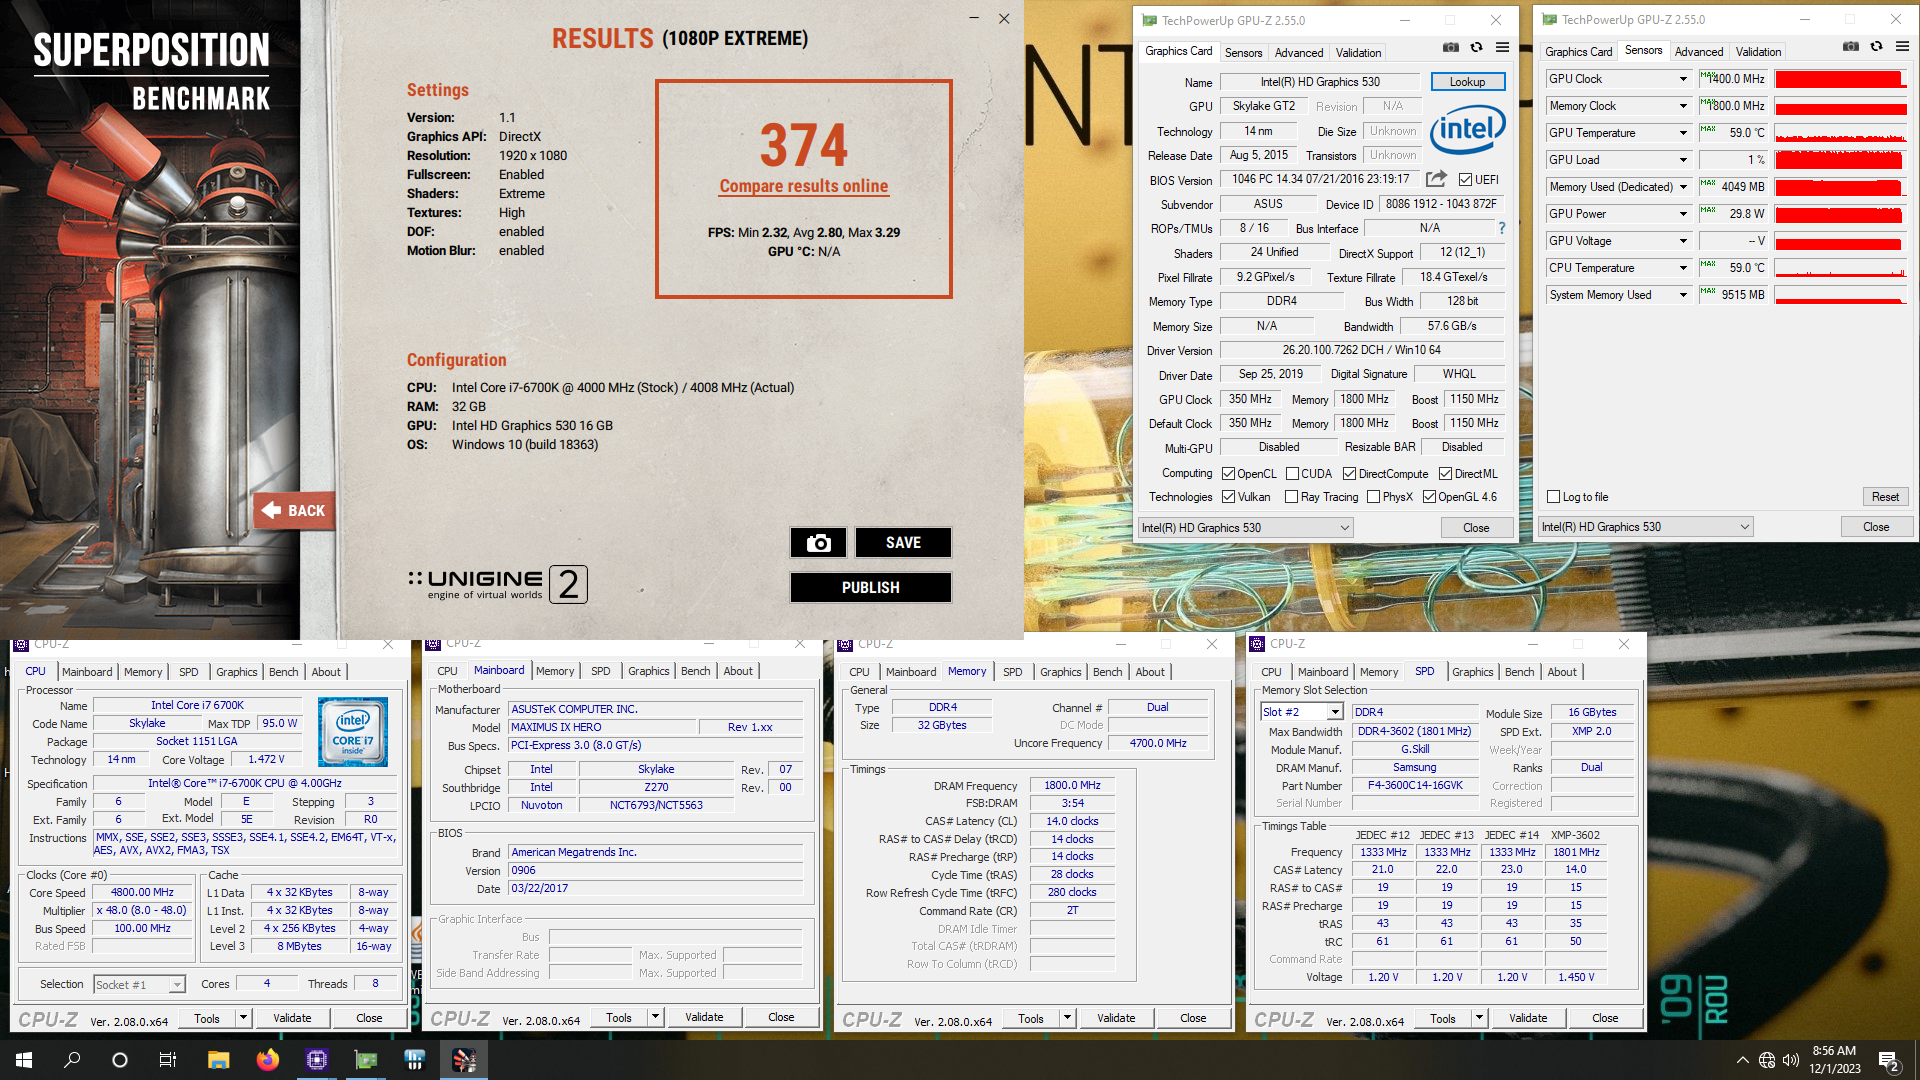Expand the GPU Power sensor dropdown
The image size is (1920, 1080).
tap(1683, 214)
